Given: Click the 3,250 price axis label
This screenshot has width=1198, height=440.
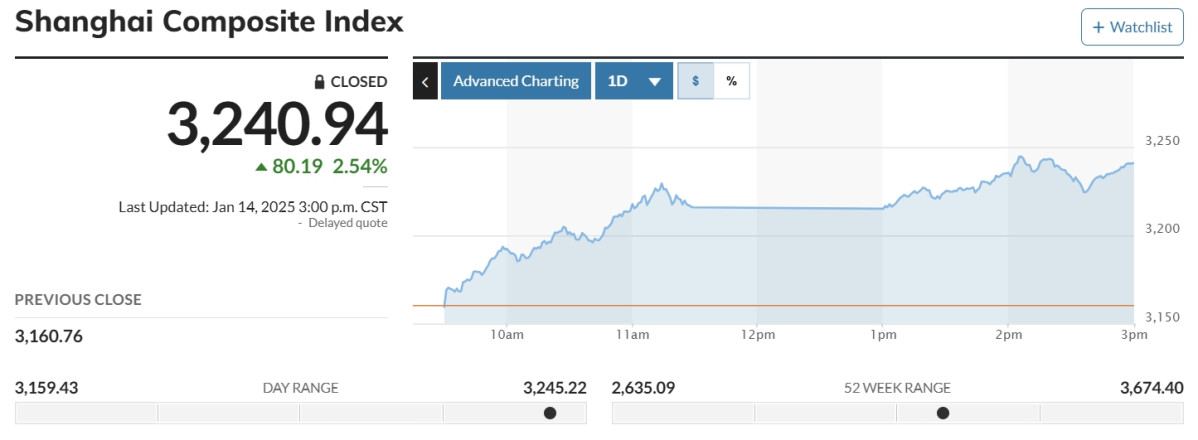Looking at the screenshot, I should 1163,141.
